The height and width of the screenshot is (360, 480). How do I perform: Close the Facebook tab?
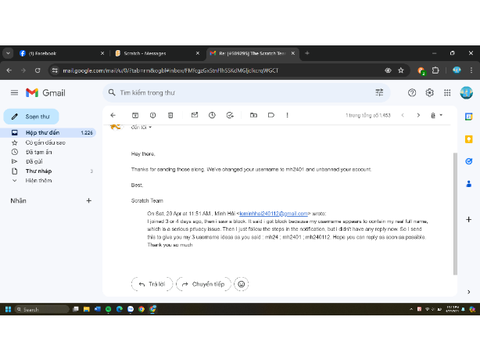point(102,53)
